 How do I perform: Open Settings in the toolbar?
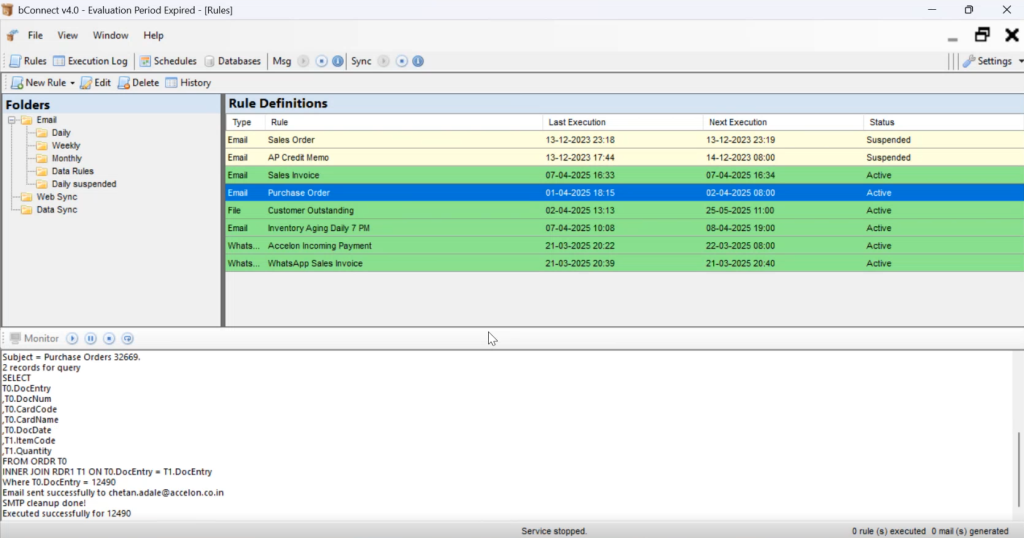(987, 61)
